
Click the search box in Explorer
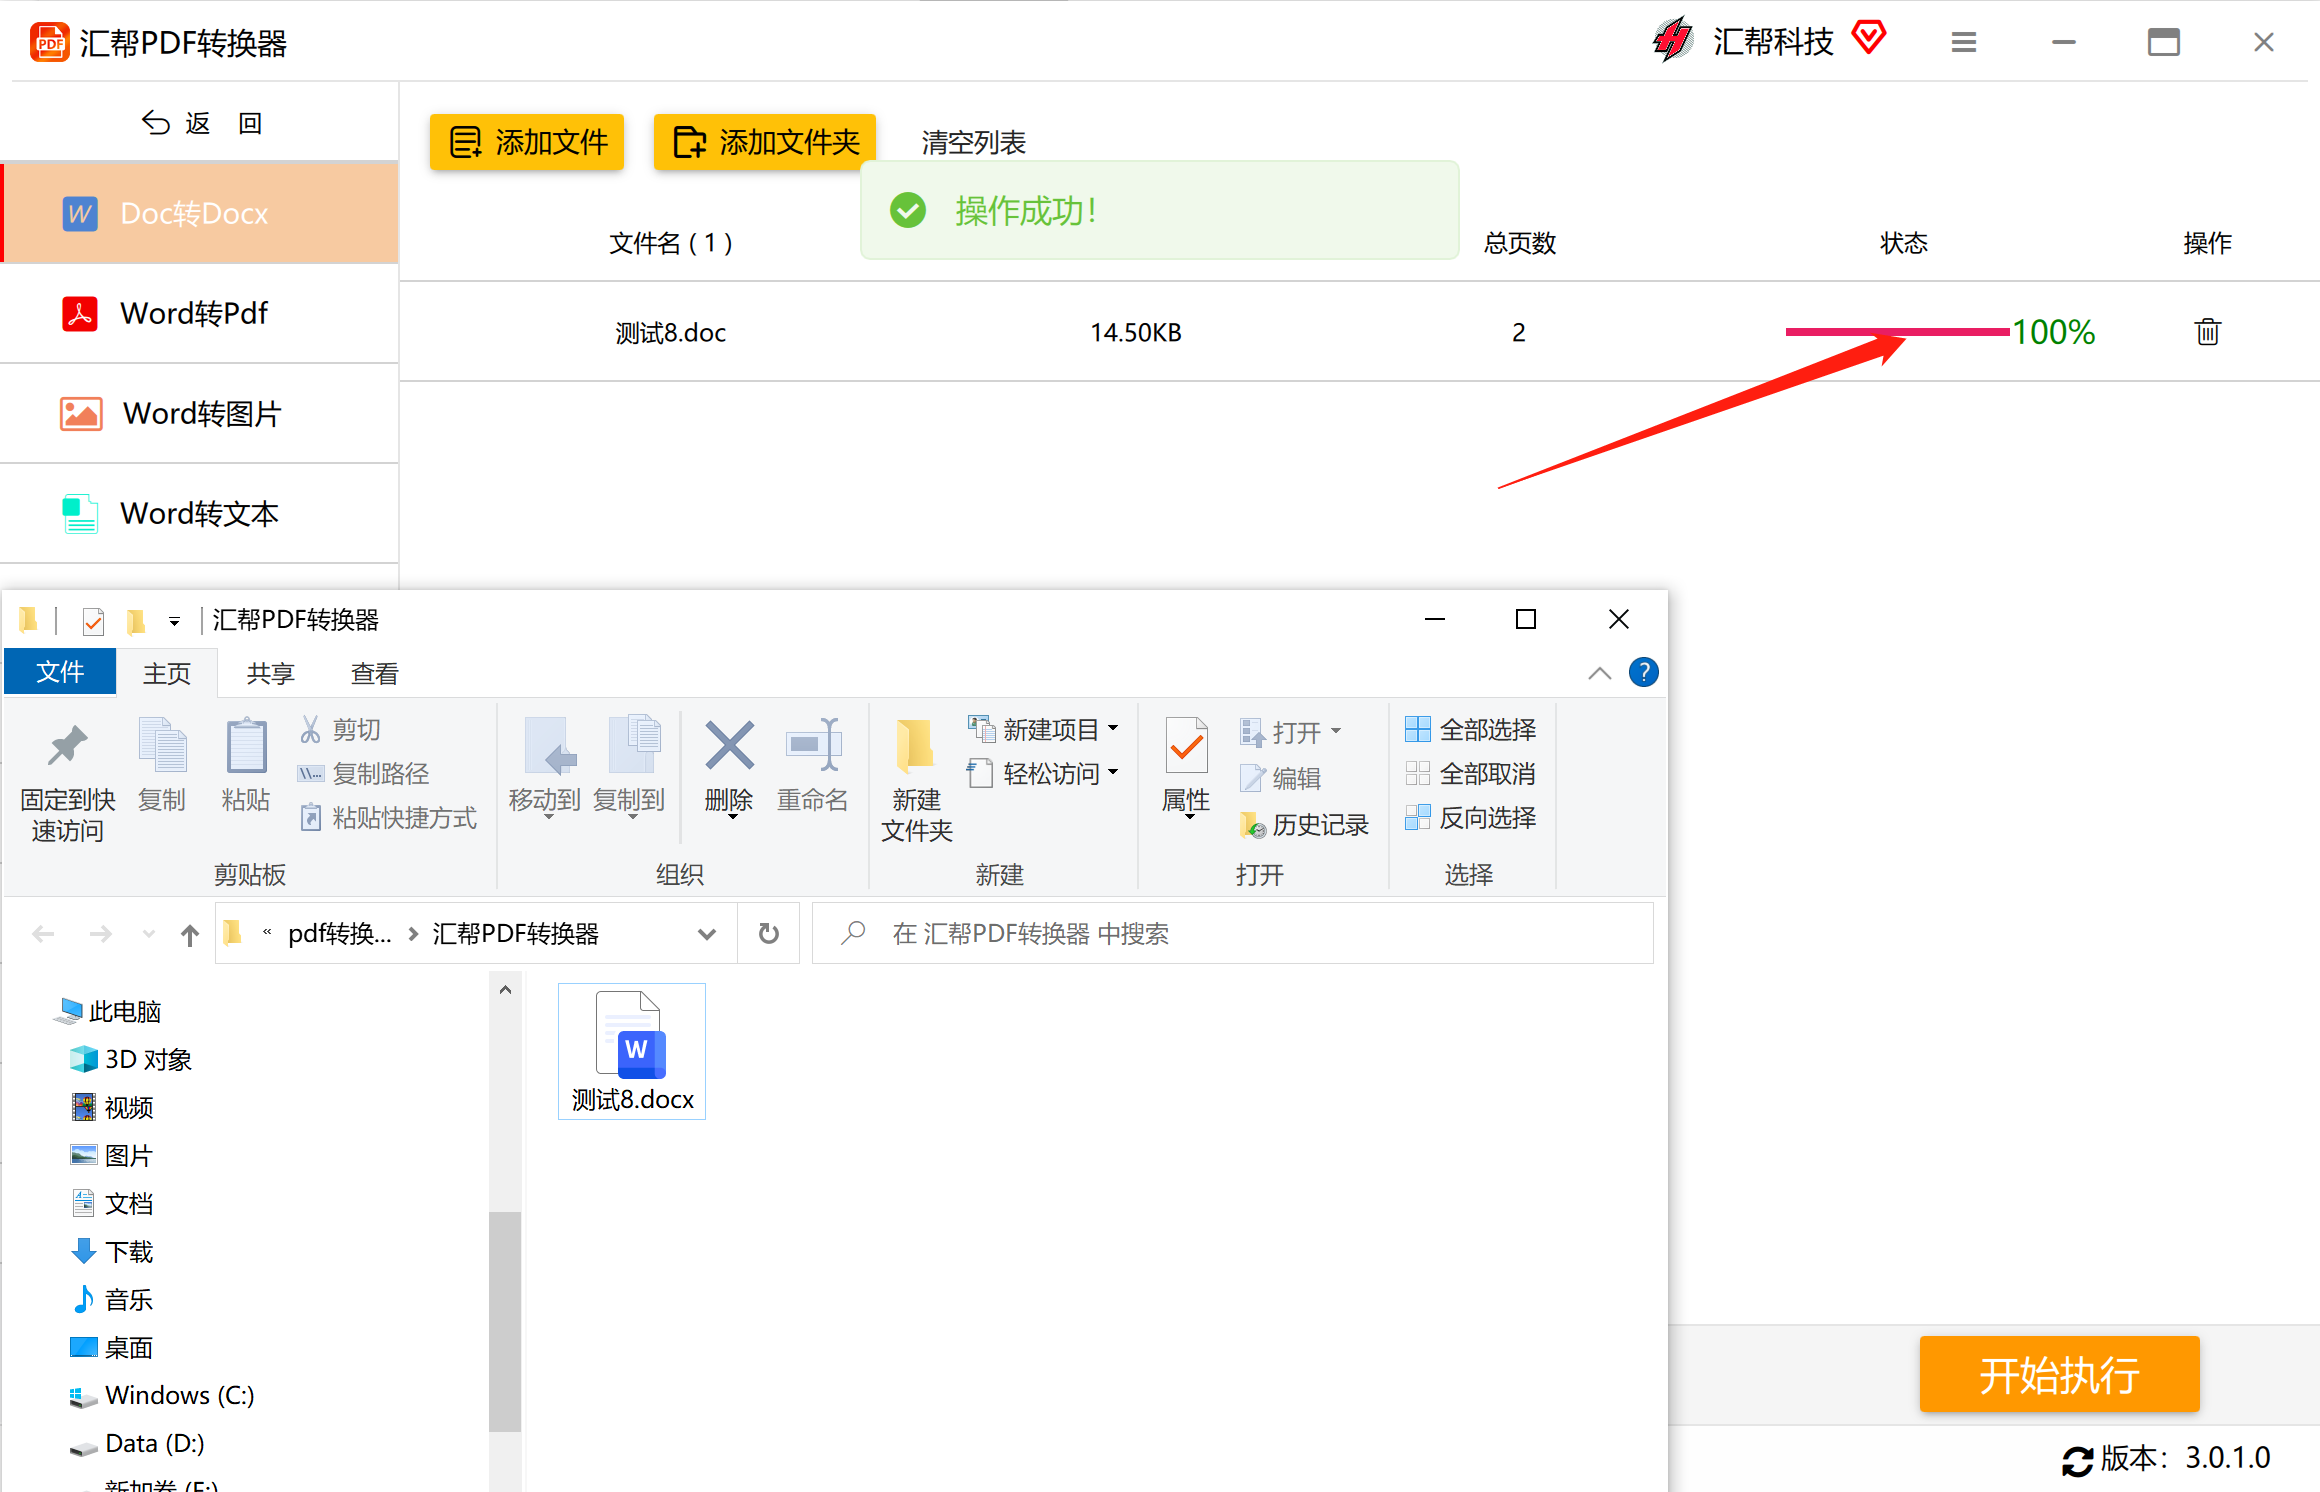pyautogui.click(x=1233, y=934)
